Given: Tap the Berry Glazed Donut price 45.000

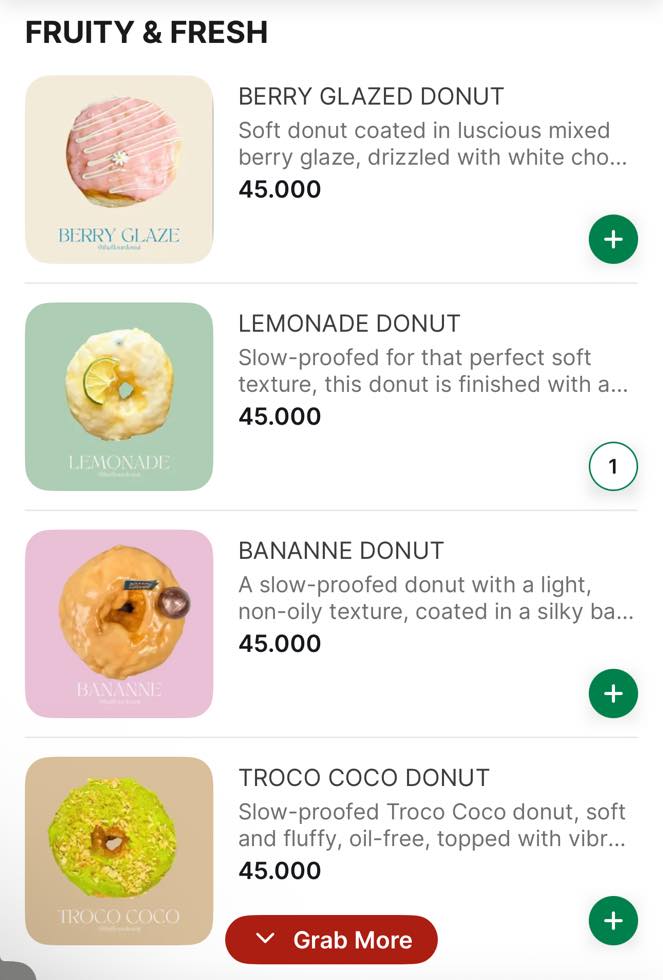Looking at the screenshot, I should [x=280, y=189].
